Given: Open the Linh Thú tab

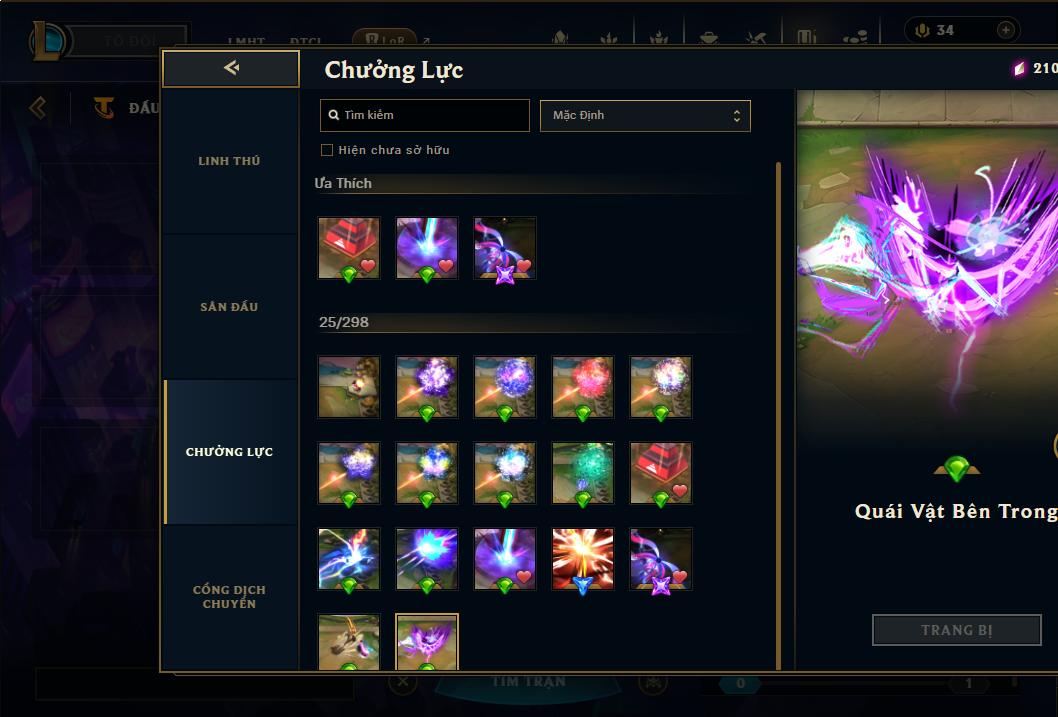Looking at the screenshot, I should [229, 161].
